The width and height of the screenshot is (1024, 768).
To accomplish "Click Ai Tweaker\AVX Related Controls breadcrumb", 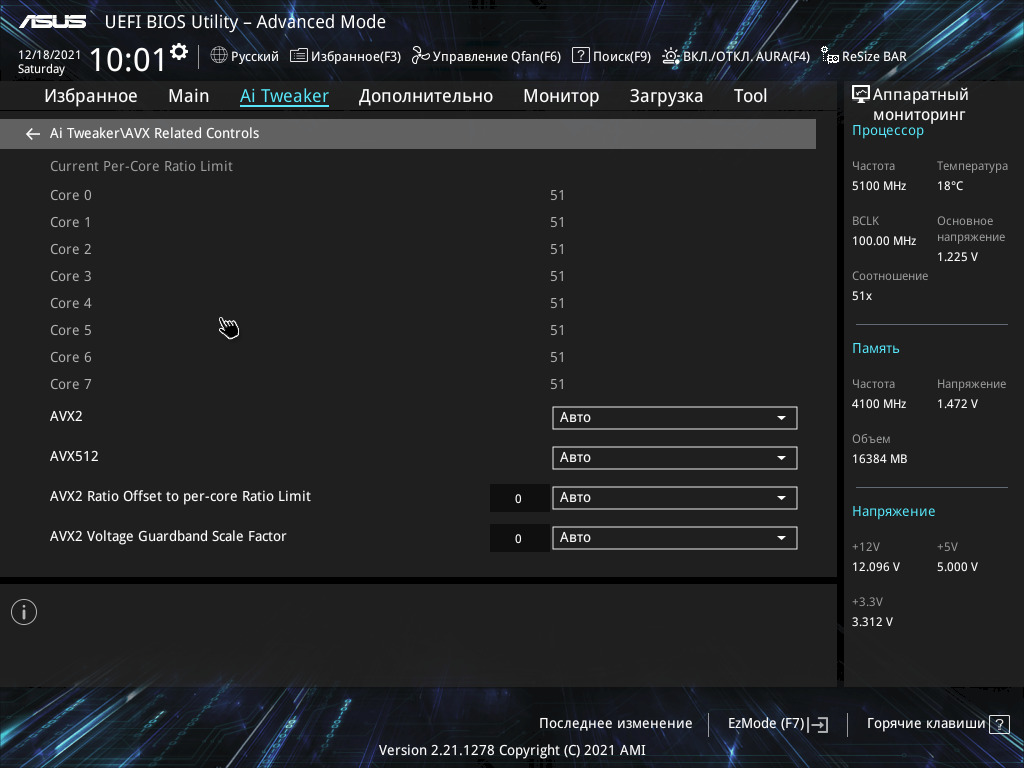I will click(154, 133).
